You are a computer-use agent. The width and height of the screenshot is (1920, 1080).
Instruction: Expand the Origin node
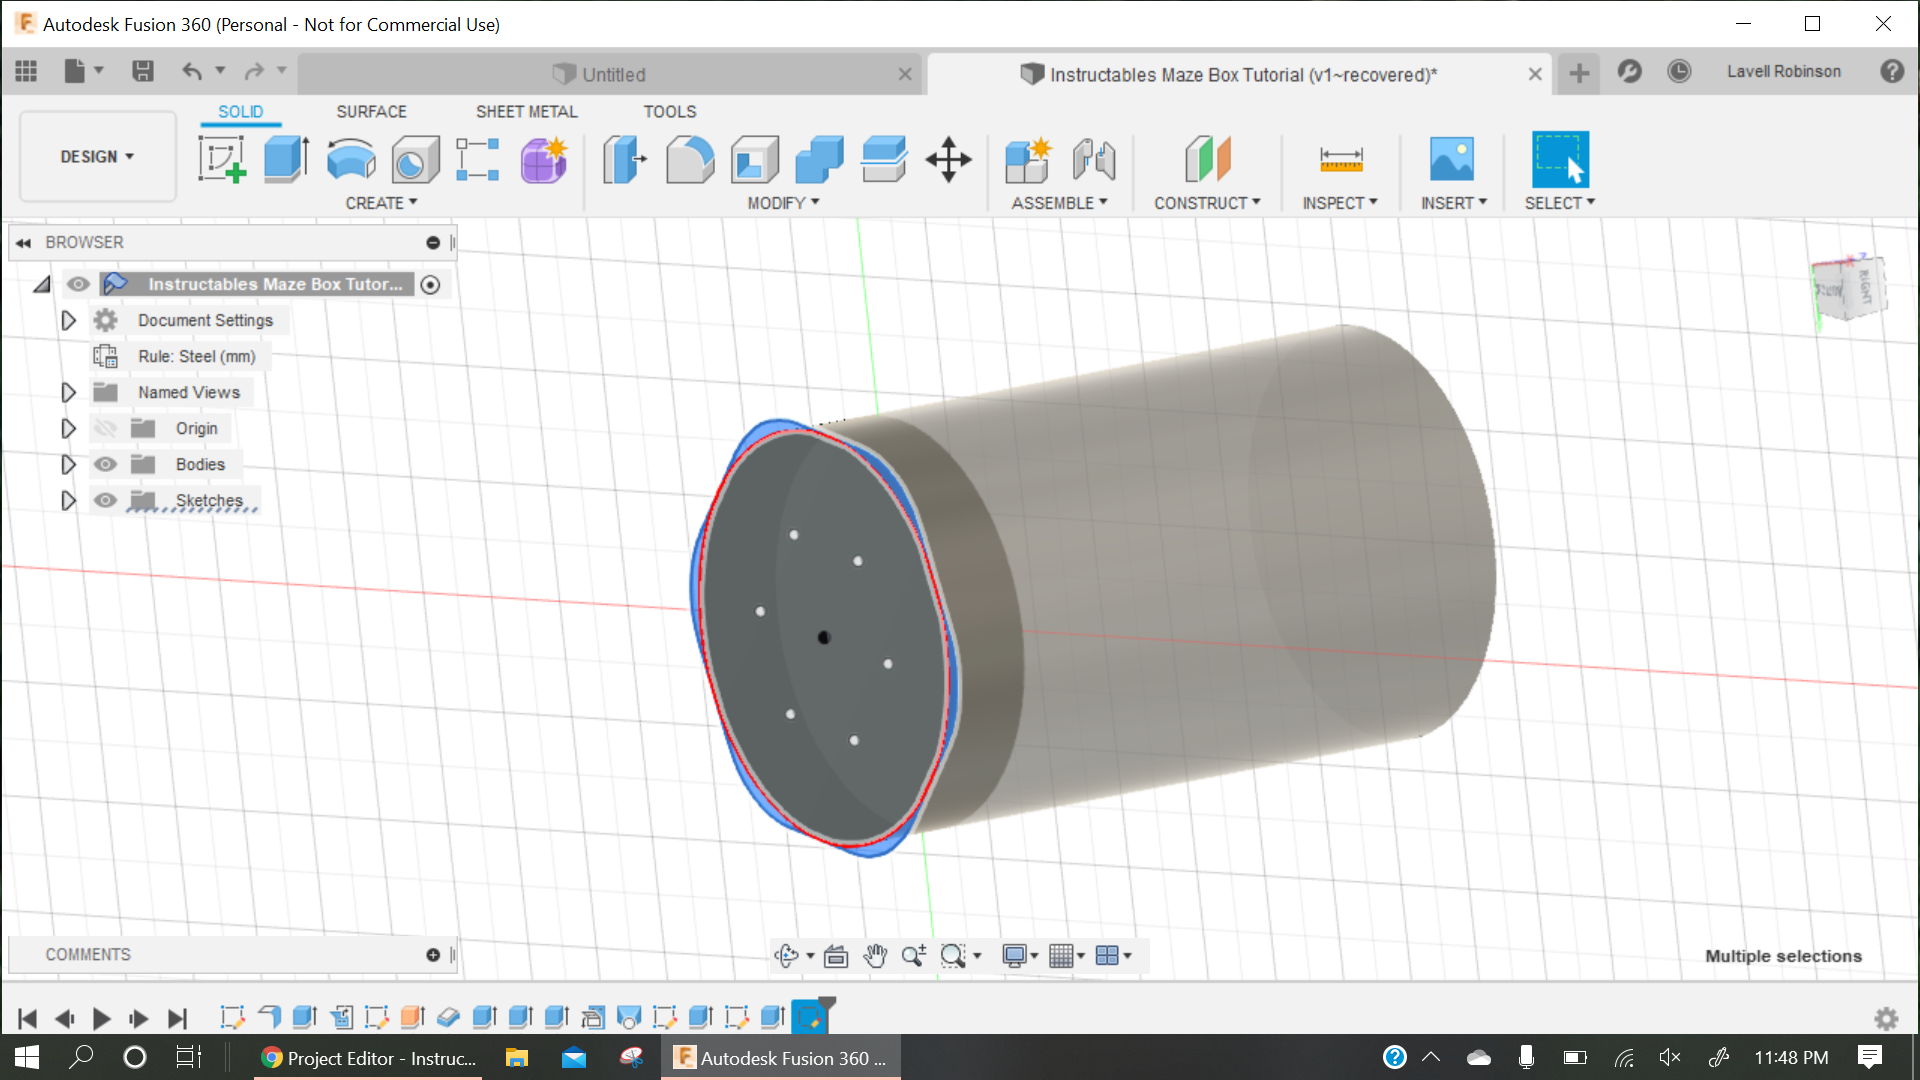tap(68, 428)
